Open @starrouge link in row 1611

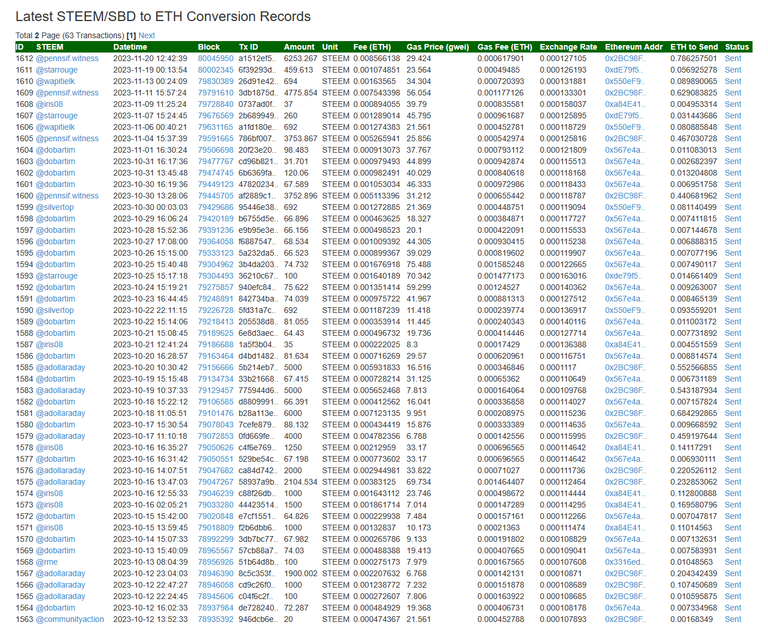57,70
